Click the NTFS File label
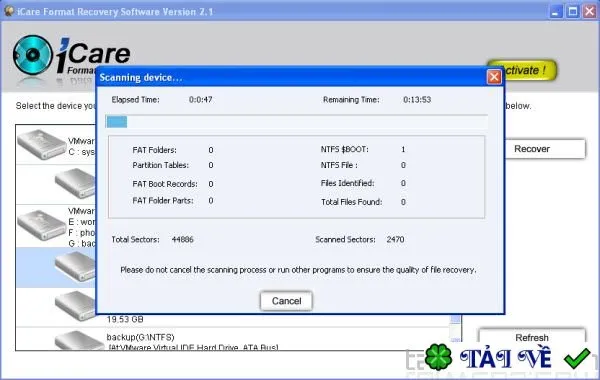This screenshot has height=380, width=600. 339,165
